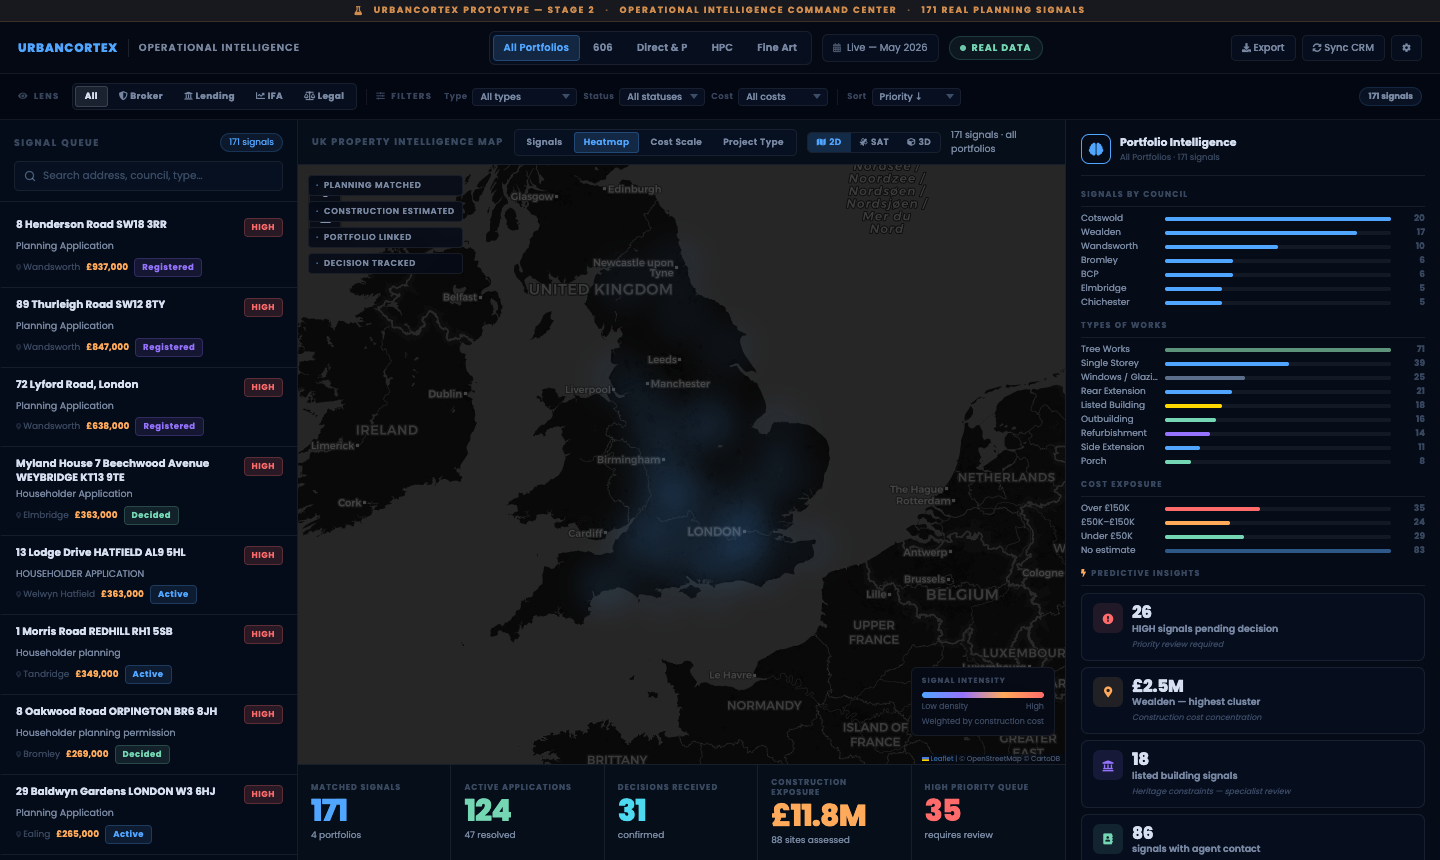Open the Live — May 2026 date selector
The width and height of the screenshot is (1440, 860).
[x=880, y=48]
